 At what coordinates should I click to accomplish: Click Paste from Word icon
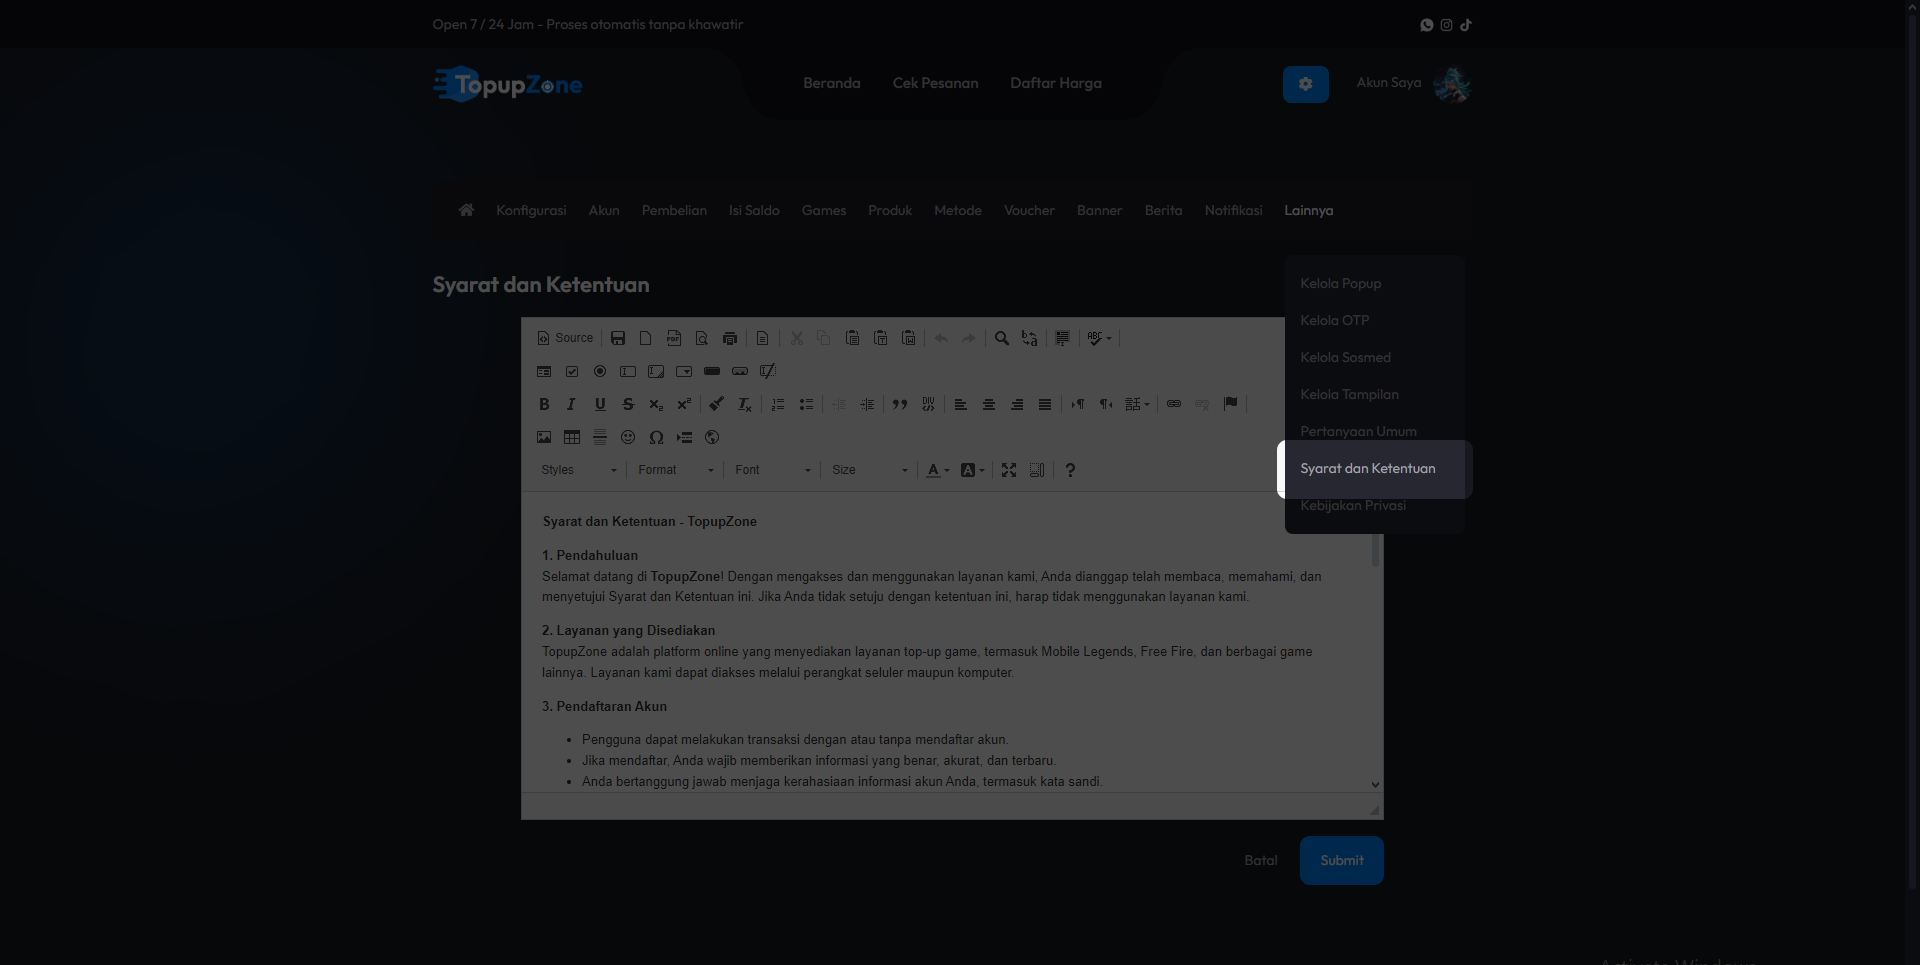pos(909,338)
